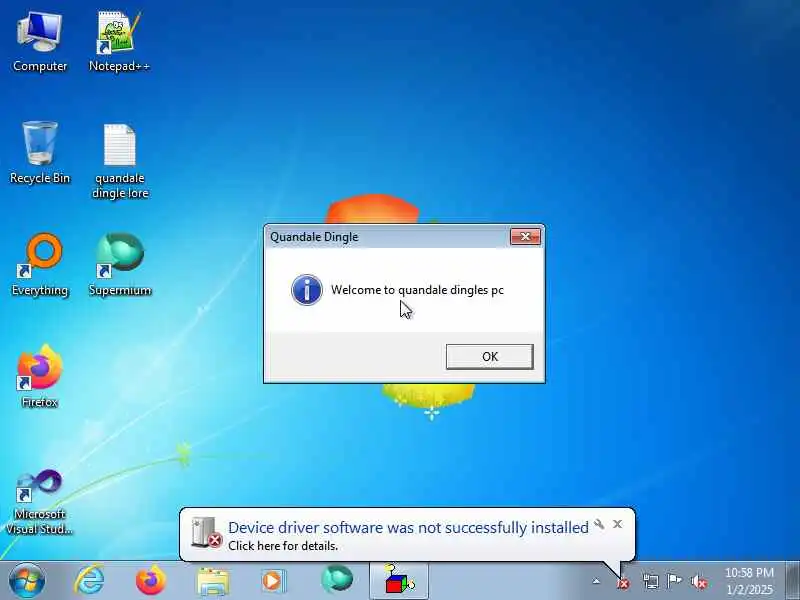Open the Computer desktop icon
The height and width of the screenshot is (600, 800).
coord(39,42)
